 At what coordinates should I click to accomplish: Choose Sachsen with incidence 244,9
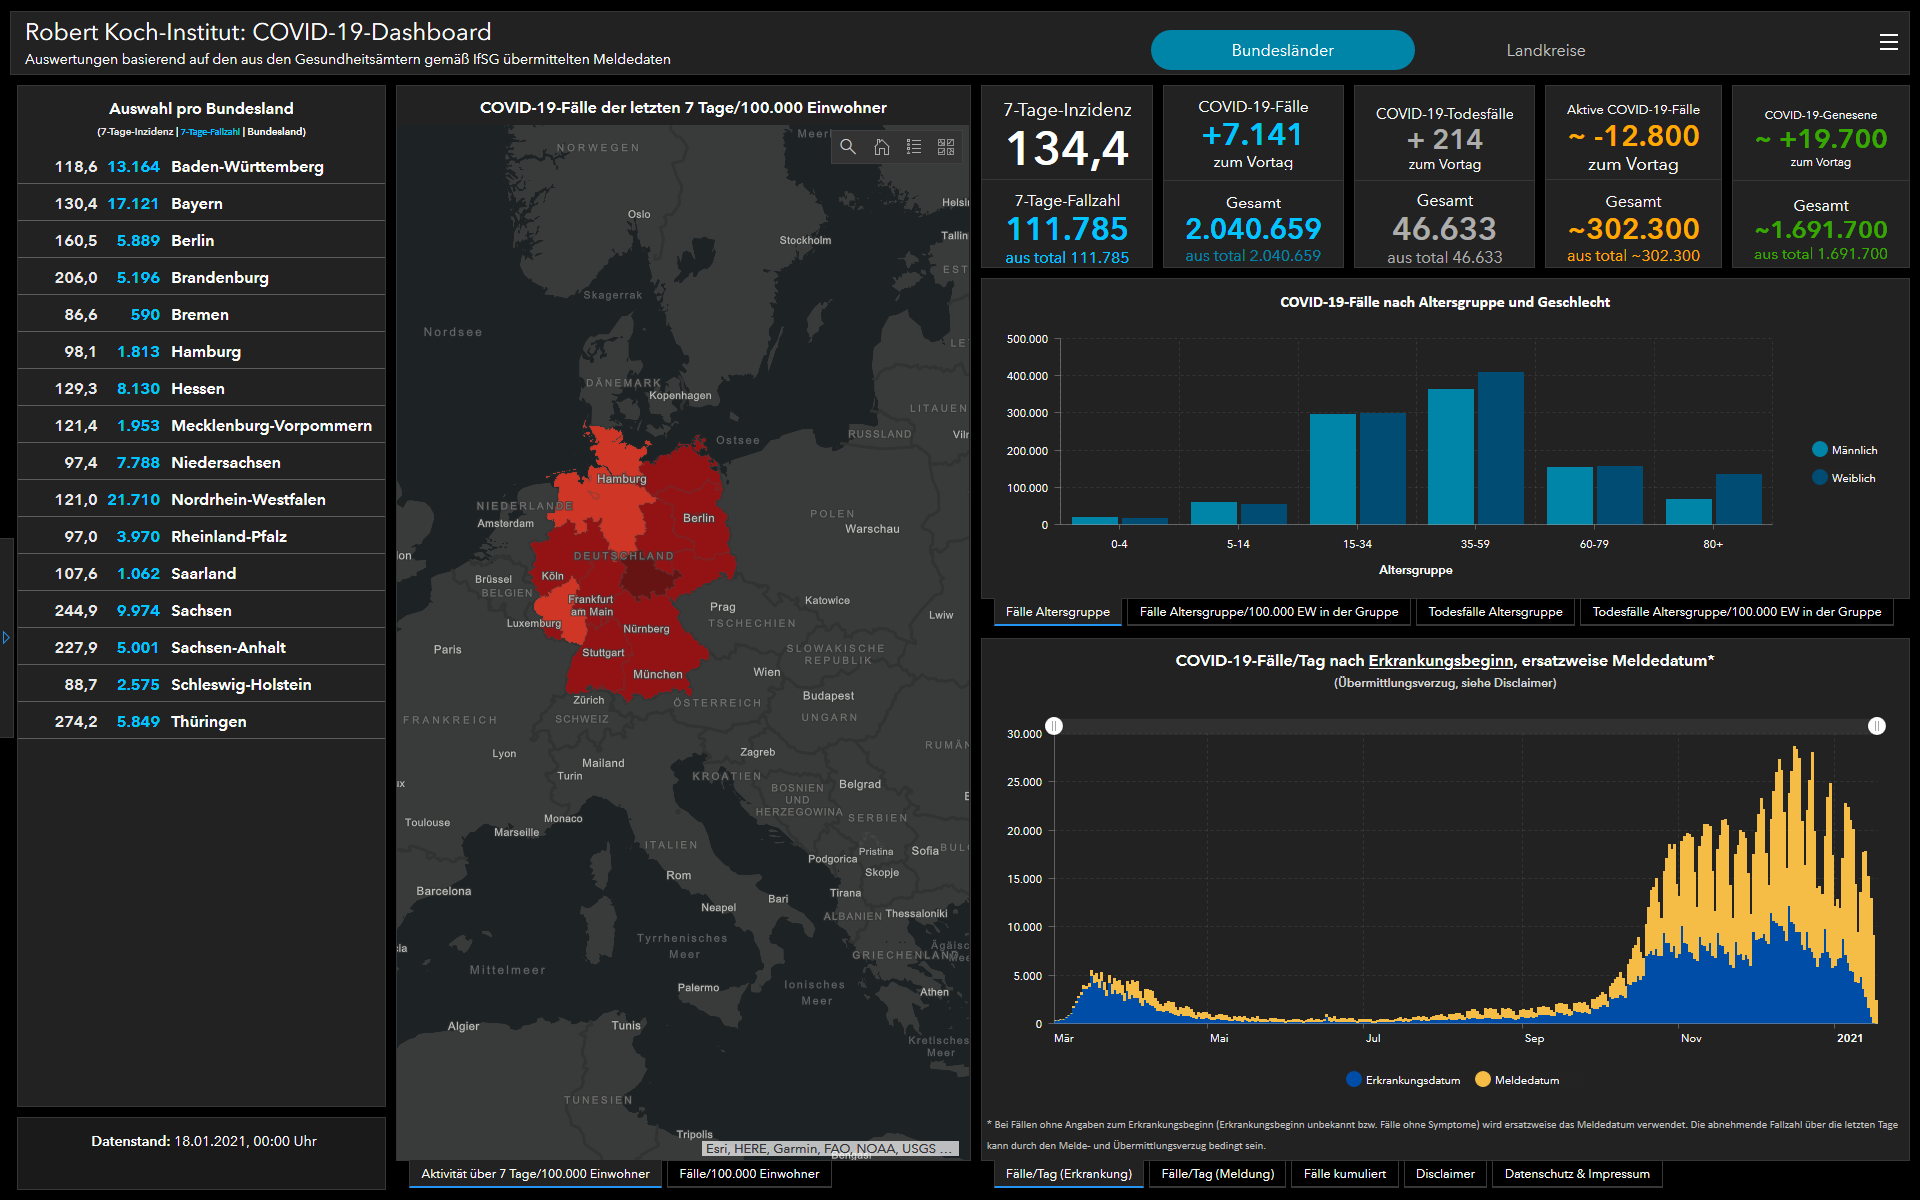pos(201,610)
